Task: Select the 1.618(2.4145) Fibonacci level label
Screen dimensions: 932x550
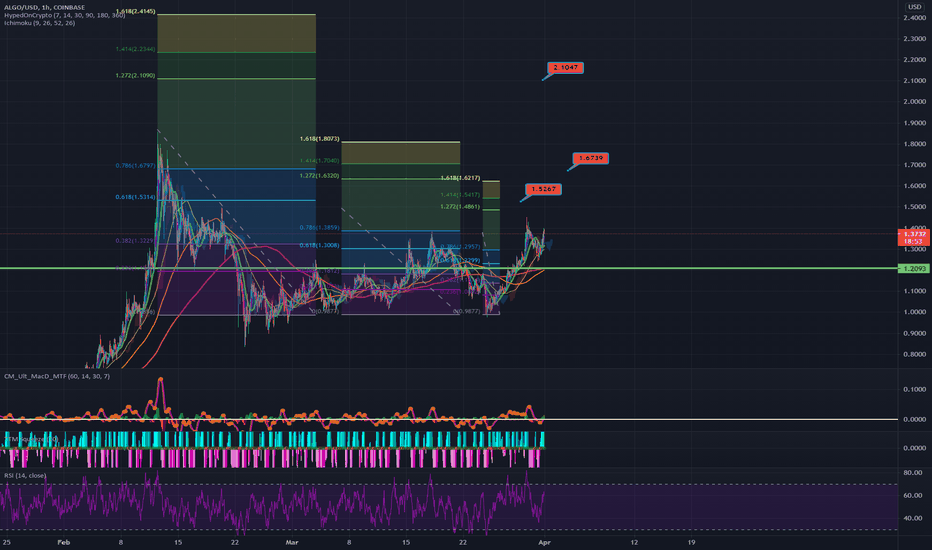Action: (x=136, y=11)
